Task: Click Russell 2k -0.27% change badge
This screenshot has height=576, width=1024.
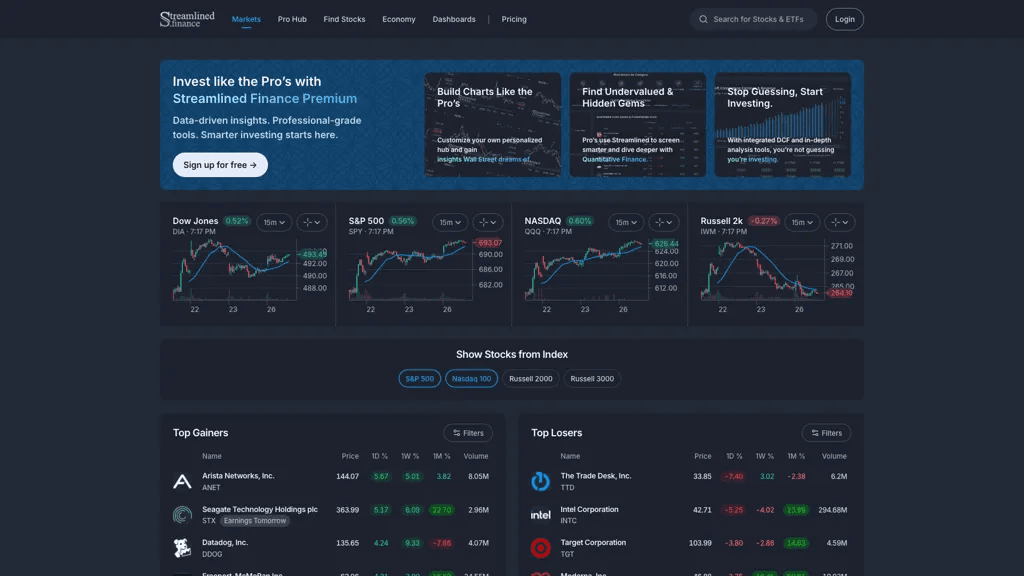Action: (763, 221)
